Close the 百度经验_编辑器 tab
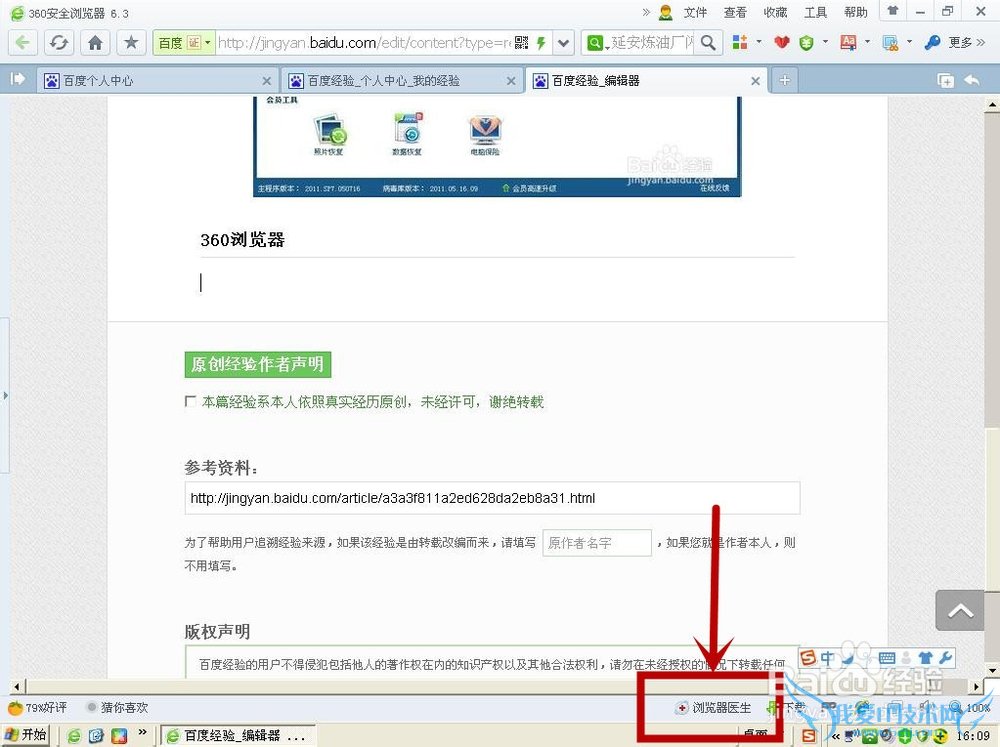1000x747 pixels. click(755, 81)
